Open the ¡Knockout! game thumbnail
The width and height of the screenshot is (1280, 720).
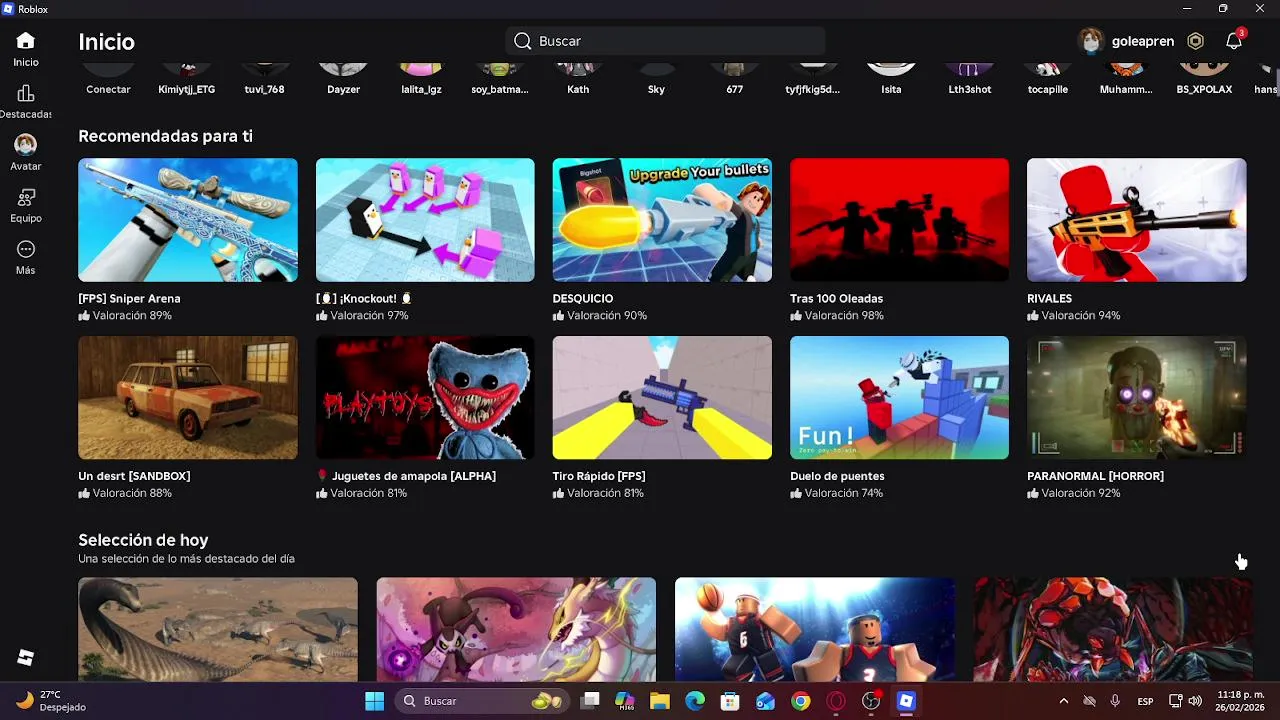coord(425,220)
